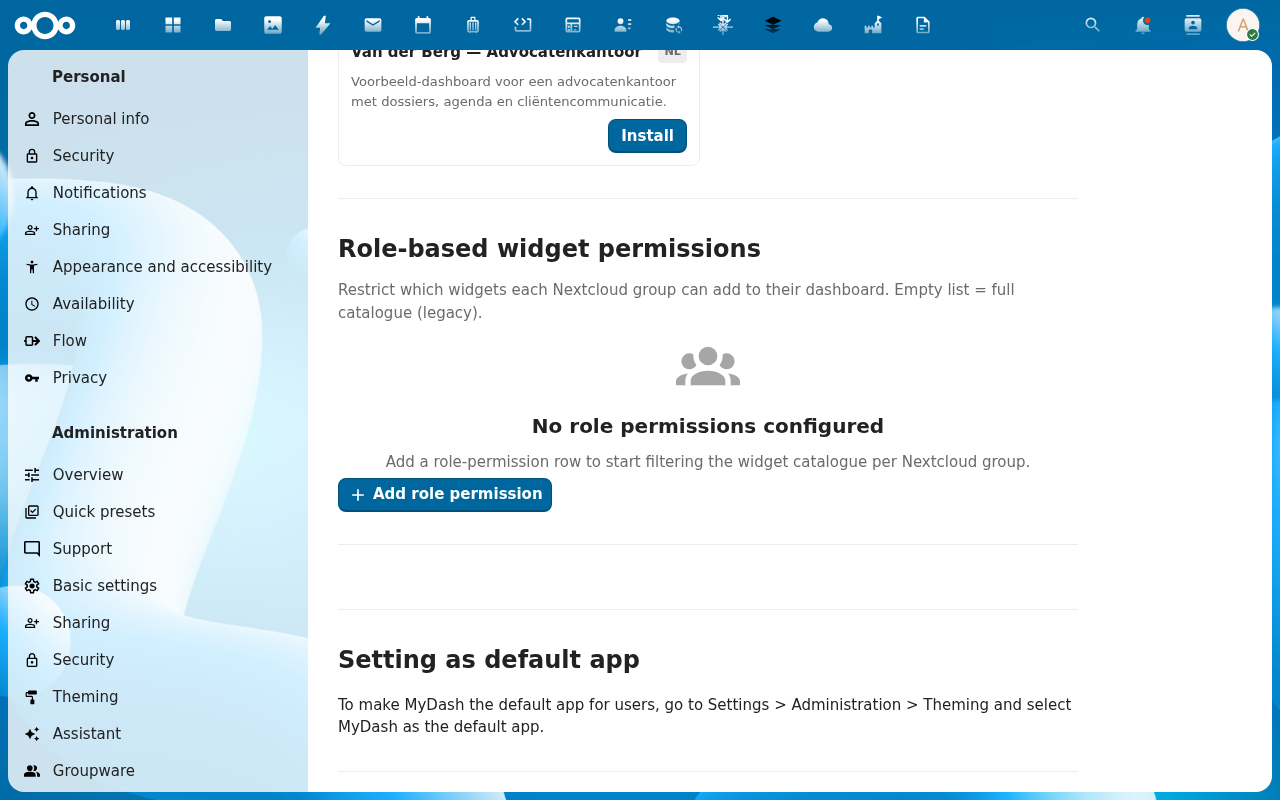Open Notifications settings

pos(158,193)
